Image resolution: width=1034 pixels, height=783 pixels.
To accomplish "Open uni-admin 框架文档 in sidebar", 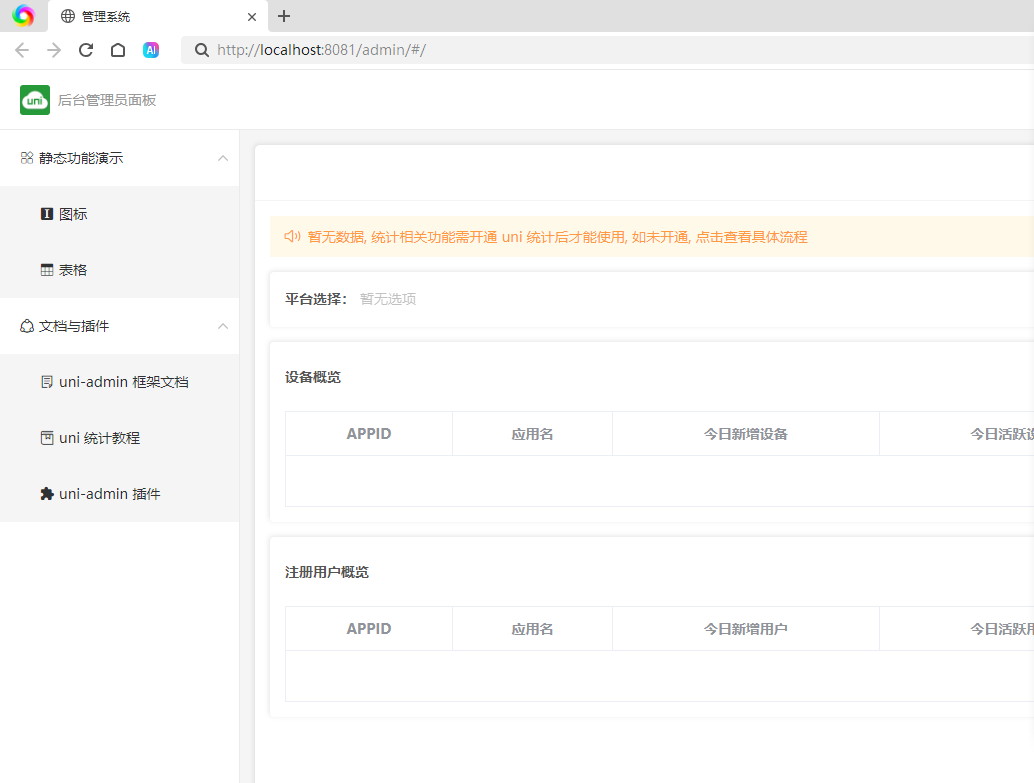I will click(123, 382).
